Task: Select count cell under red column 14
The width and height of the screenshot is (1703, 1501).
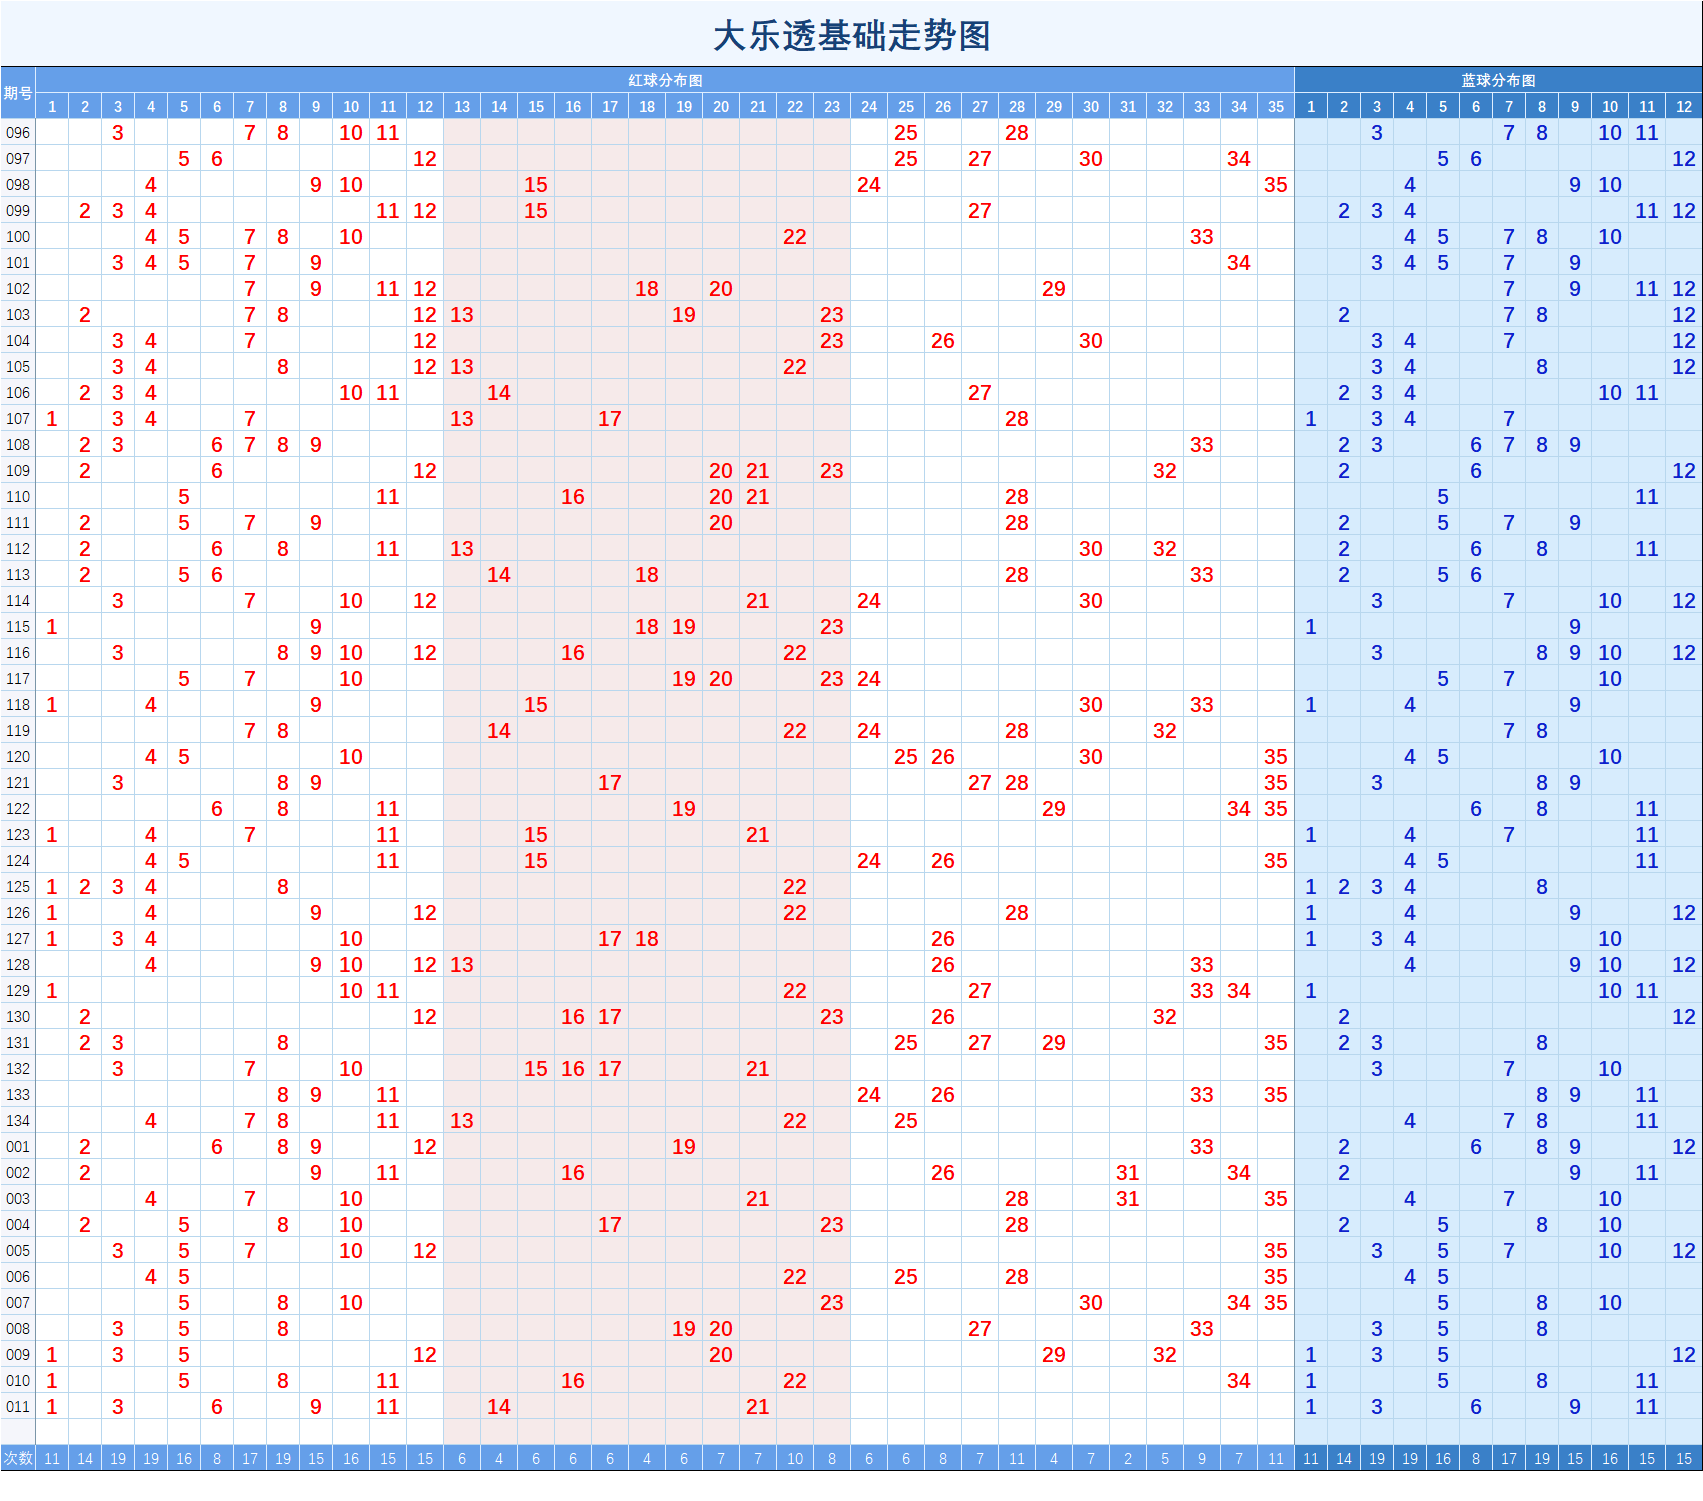Action: pyautogui.click(x=499, y=1458)
